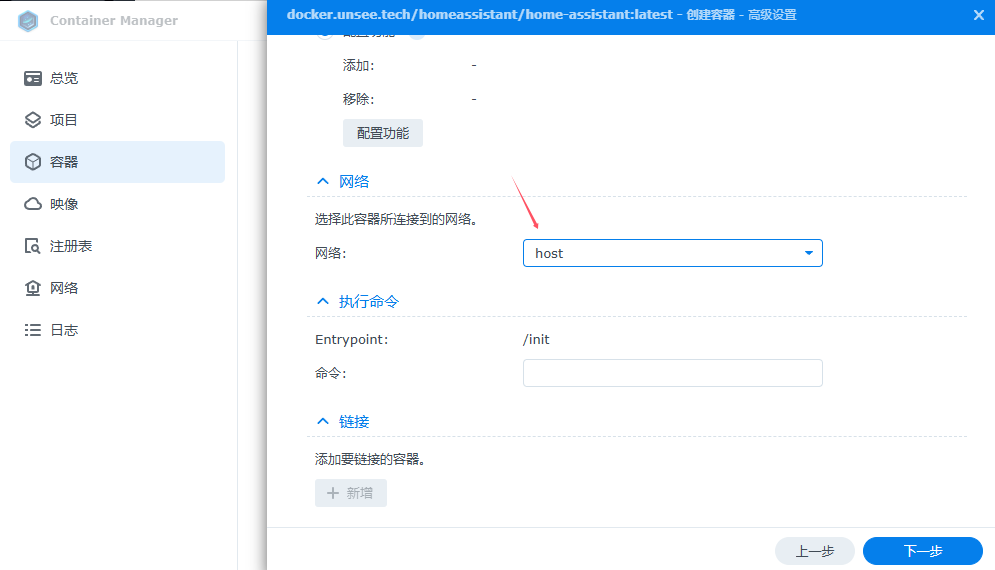
Task: Click the 总览 overview icon
Action: tap(33, 78)
